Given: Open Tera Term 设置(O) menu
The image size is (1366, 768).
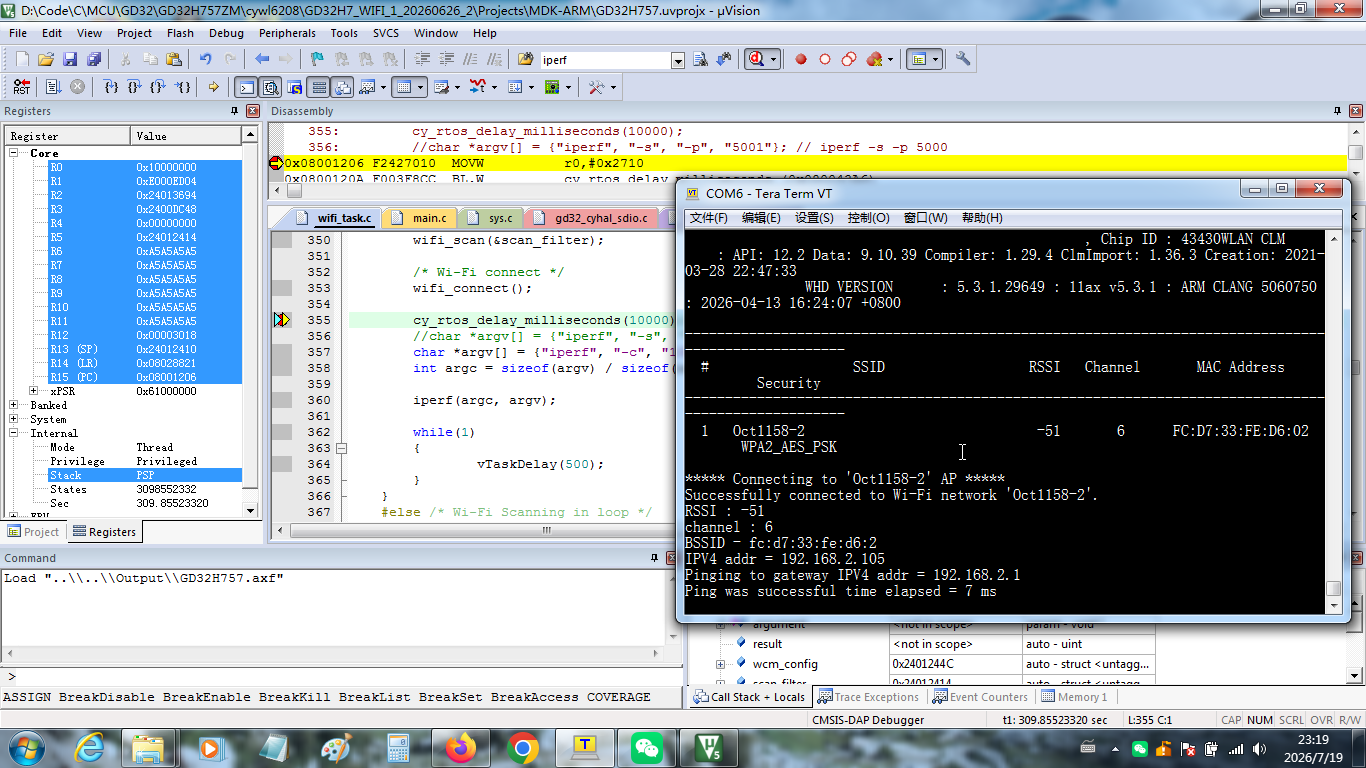Looking at the screenshot, I should click(814, 218).
